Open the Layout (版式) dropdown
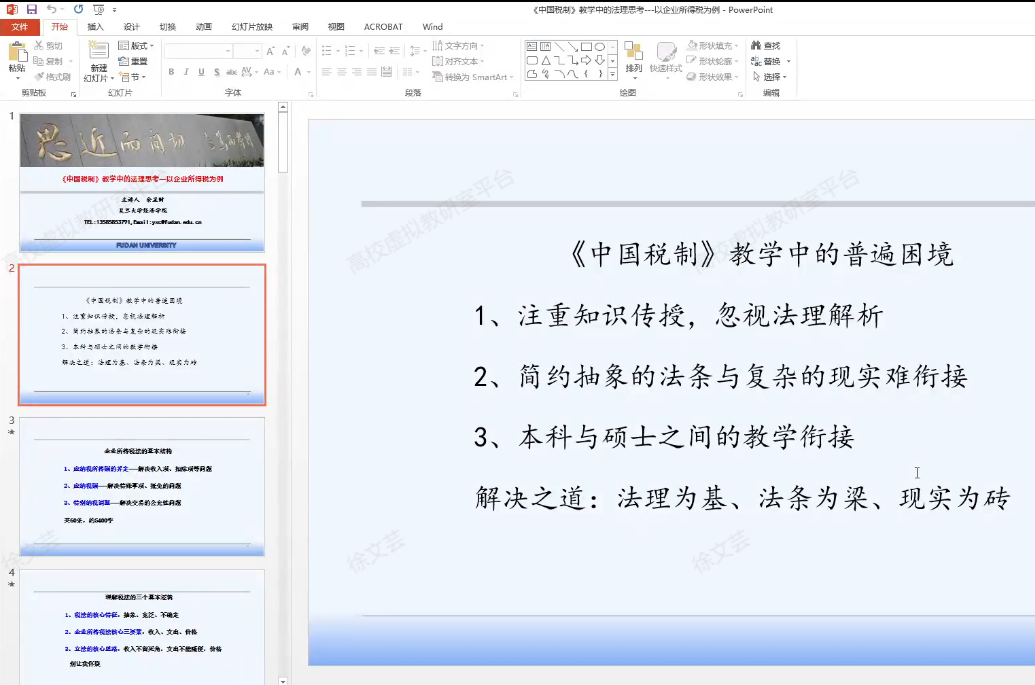1035x685 pixels. click(135, 46)
